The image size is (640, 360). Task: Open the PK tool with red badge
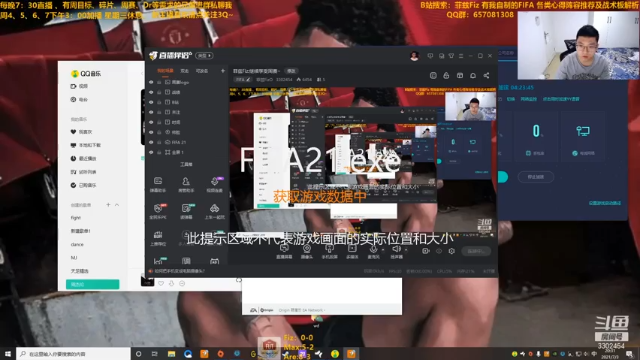pos(158,211)
